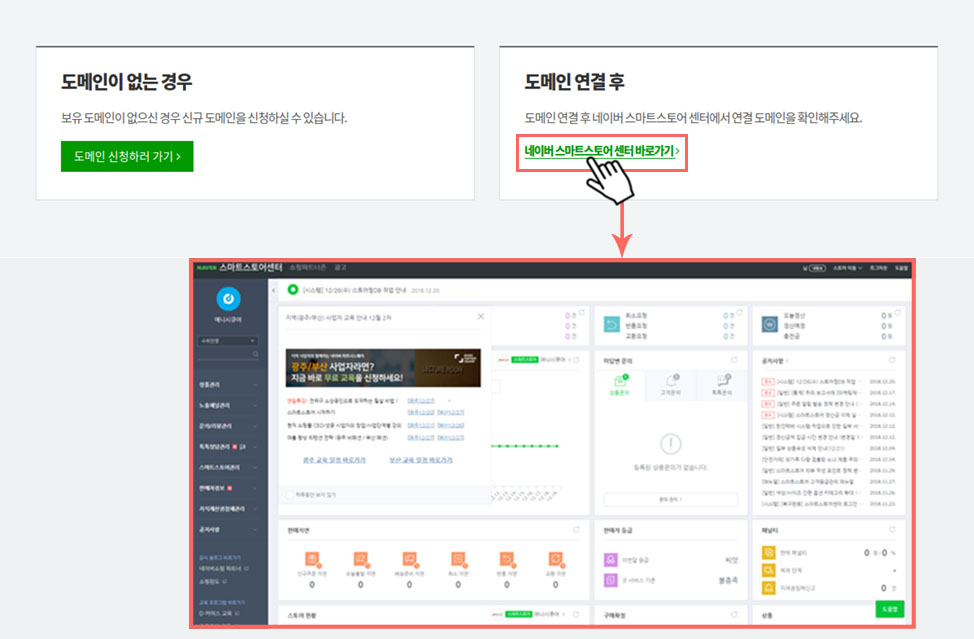Click the purple 굿 서비스 기준 icon
The height and width of the screenshot is (639, 974).
(x=611, y=580)
